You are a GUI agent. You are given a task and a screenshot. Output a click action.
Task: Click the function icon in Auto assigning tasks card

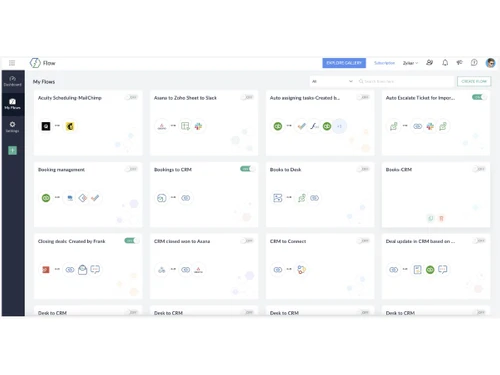(314, 126)
